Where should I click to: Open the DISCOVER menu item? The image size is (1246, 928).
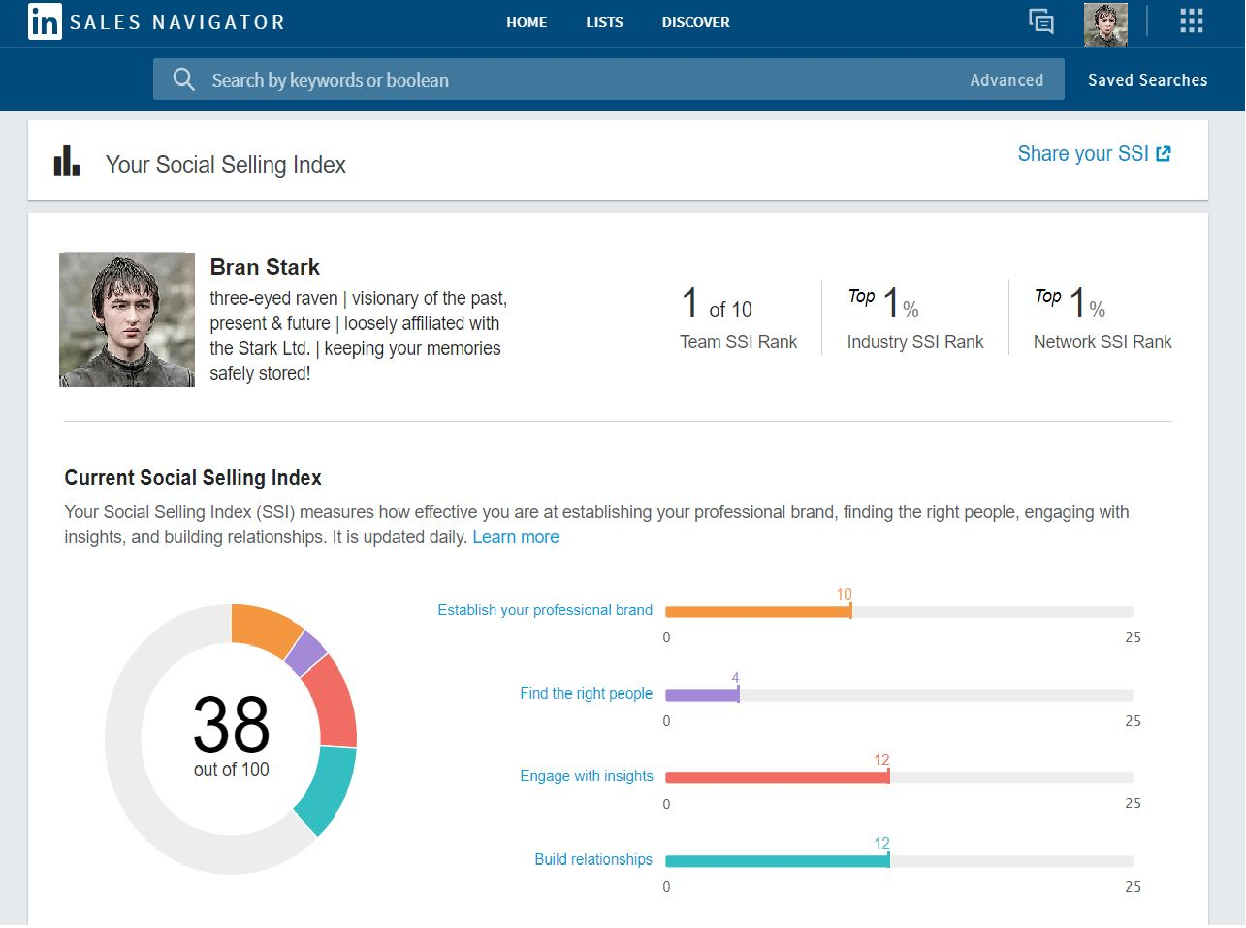(x=696, y=22)
